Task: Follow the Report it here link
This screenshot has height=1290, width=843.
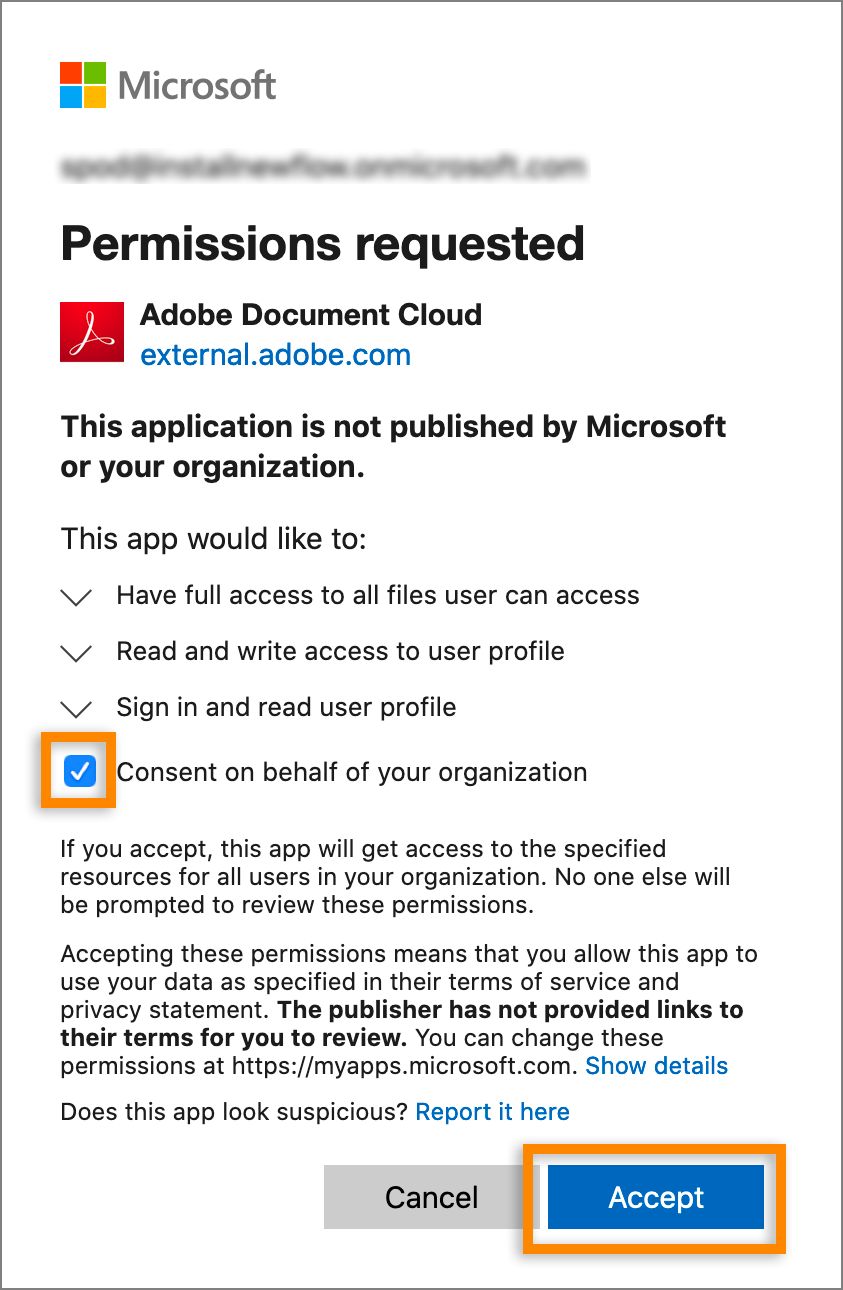Action: pyautogui.click(x=492, y=1112)
